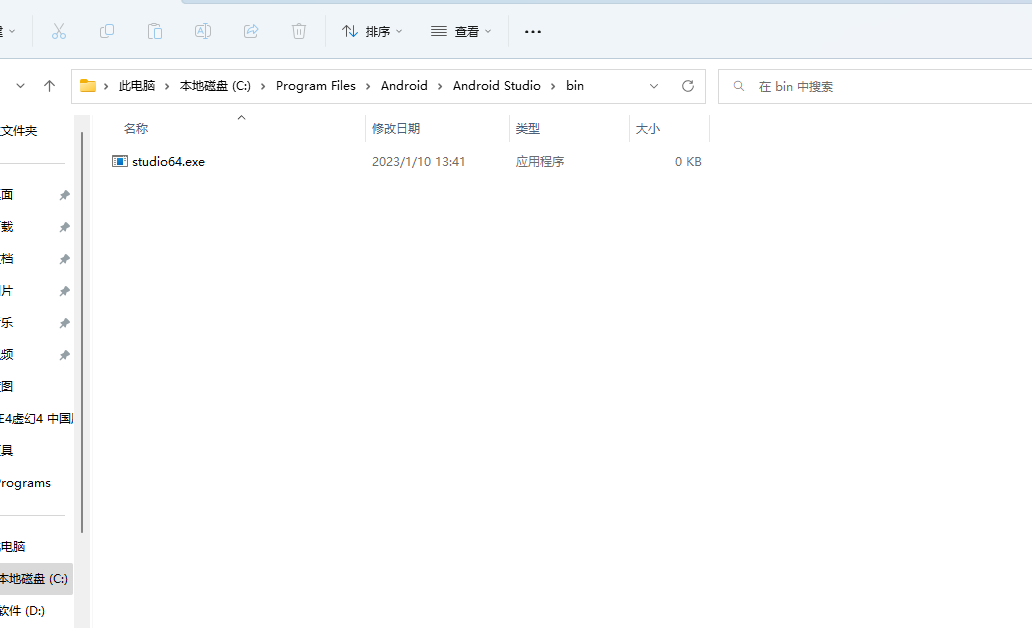Sort by the 修改日期 column header
This screenshot has height=628, width=1032.
coord(396,128)
